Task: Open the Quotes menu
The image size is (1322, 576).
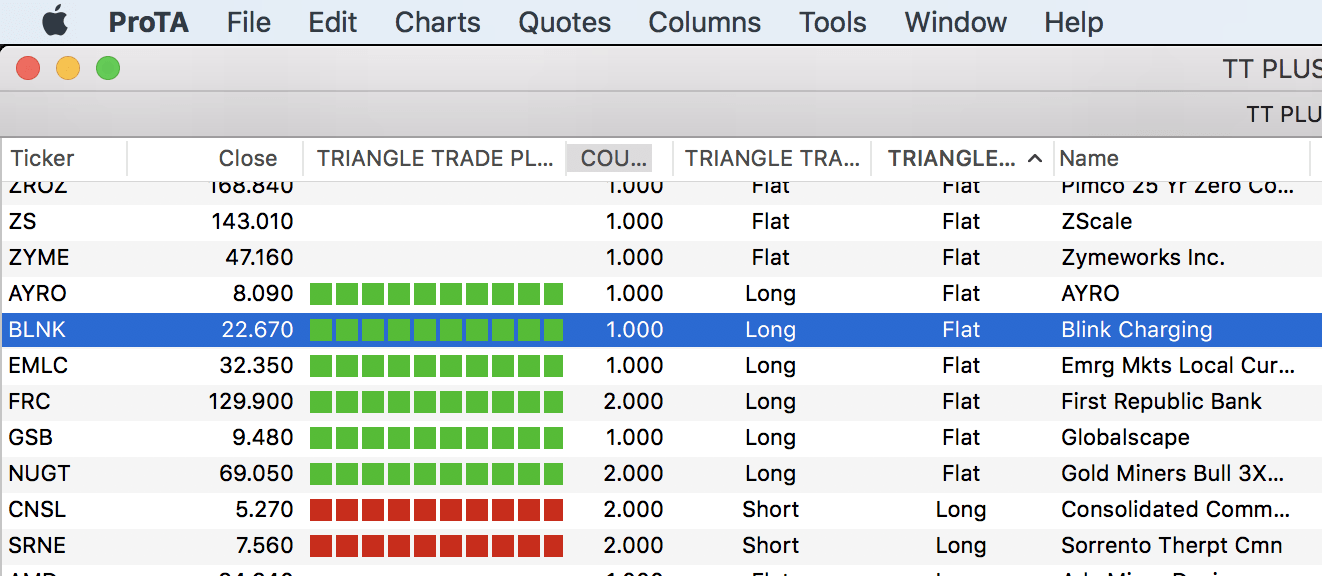Action: pyautogui.click(x=565, y=22)
